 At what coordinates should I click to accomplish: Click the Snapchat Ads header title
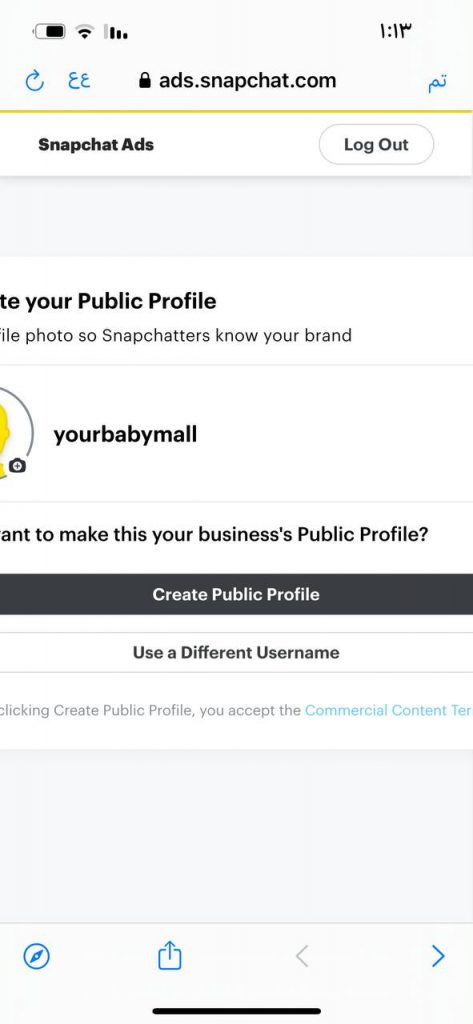click(x=96, y=144)
